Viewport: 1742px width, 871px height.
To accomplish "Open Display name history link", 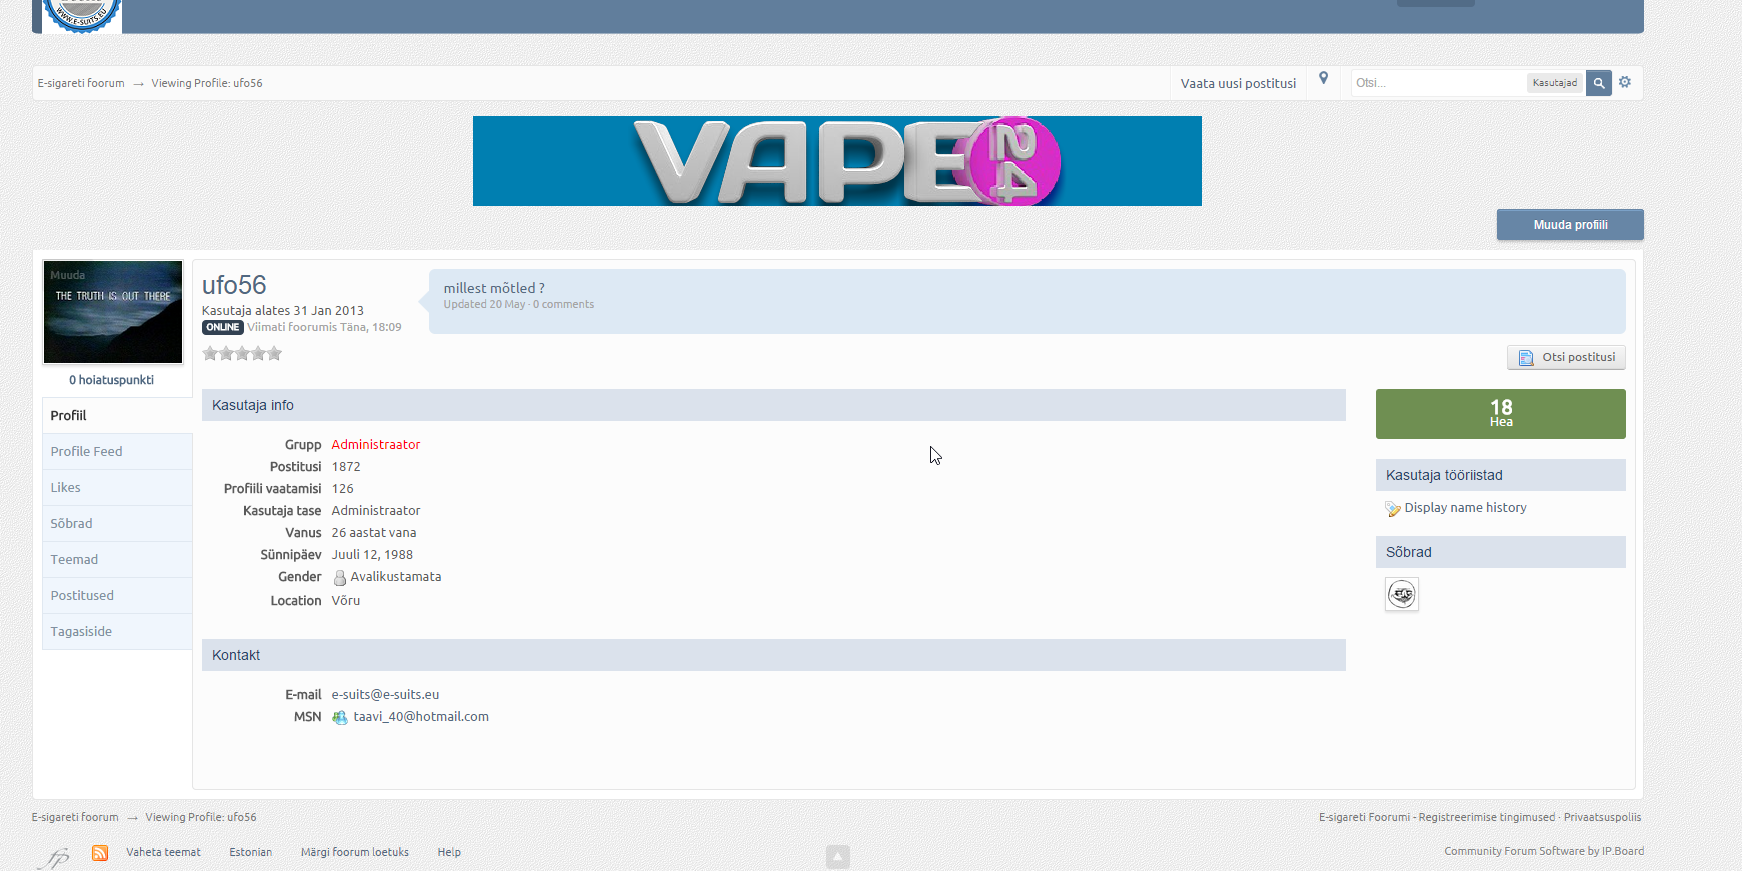I will coord(1465,508).
